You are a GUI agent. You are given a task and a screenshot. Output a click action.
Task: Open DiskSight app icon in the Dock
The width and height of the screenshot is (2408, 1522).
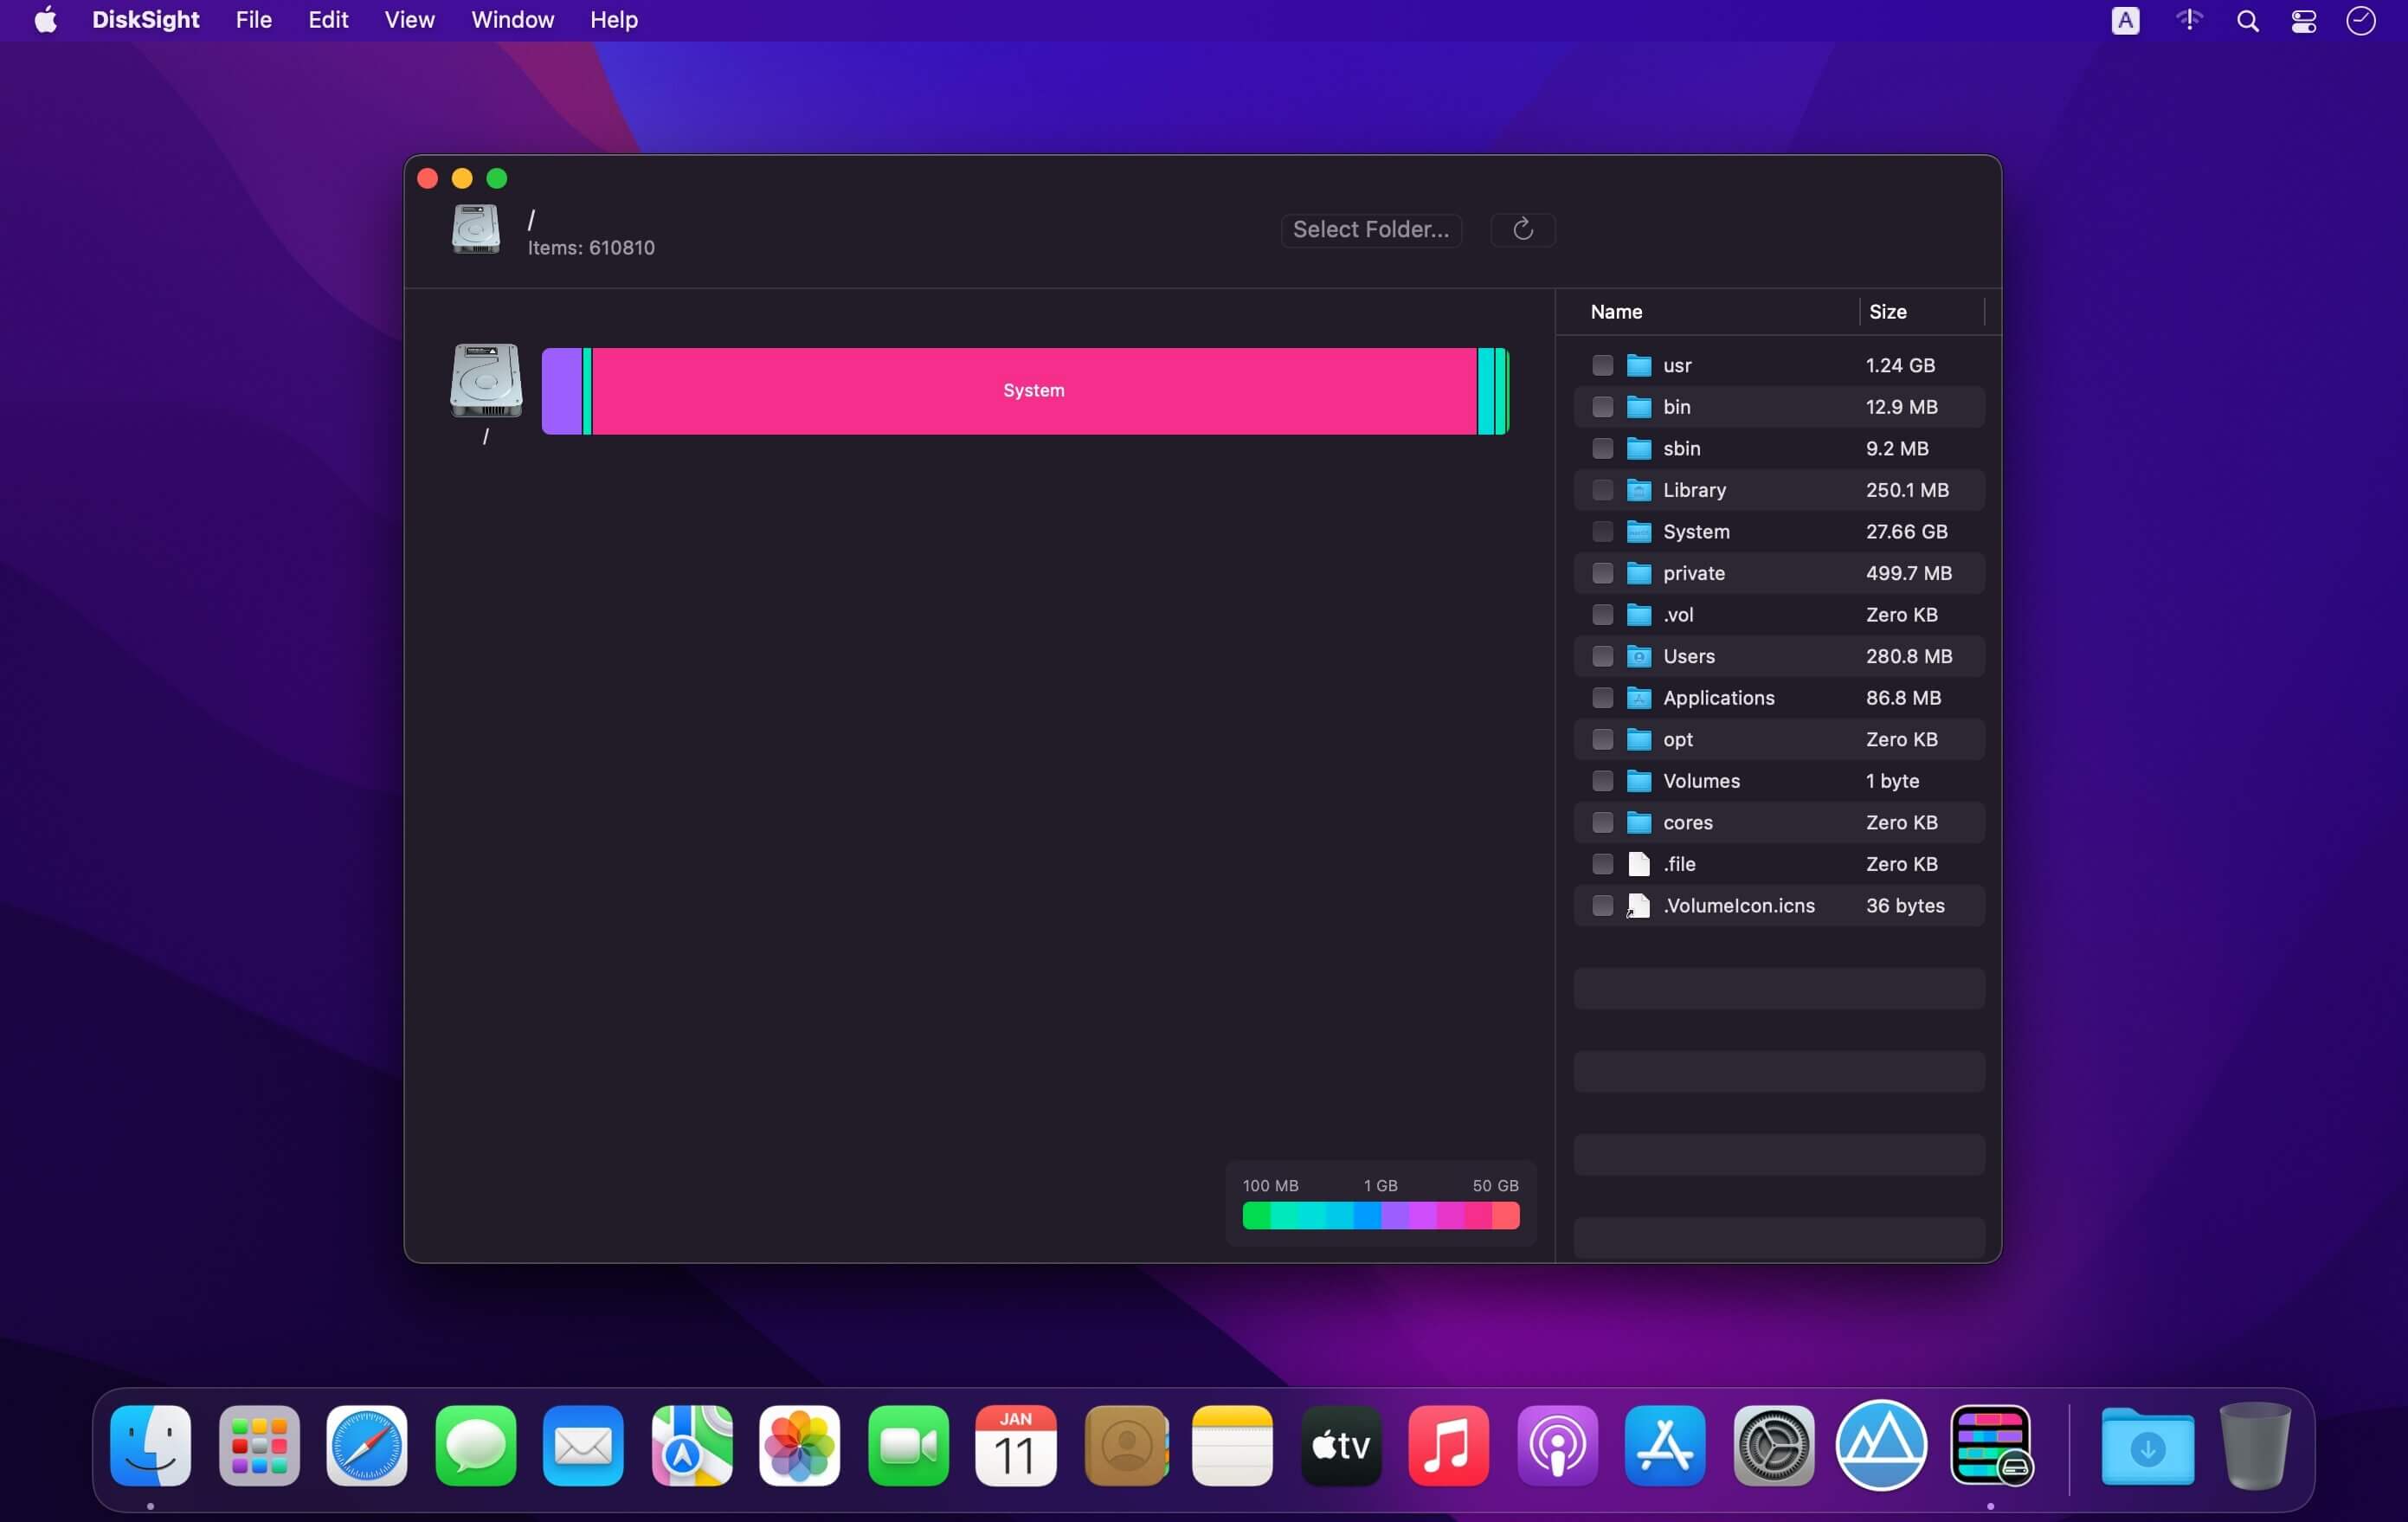pyautogui.click(x=1990, y=1446)
